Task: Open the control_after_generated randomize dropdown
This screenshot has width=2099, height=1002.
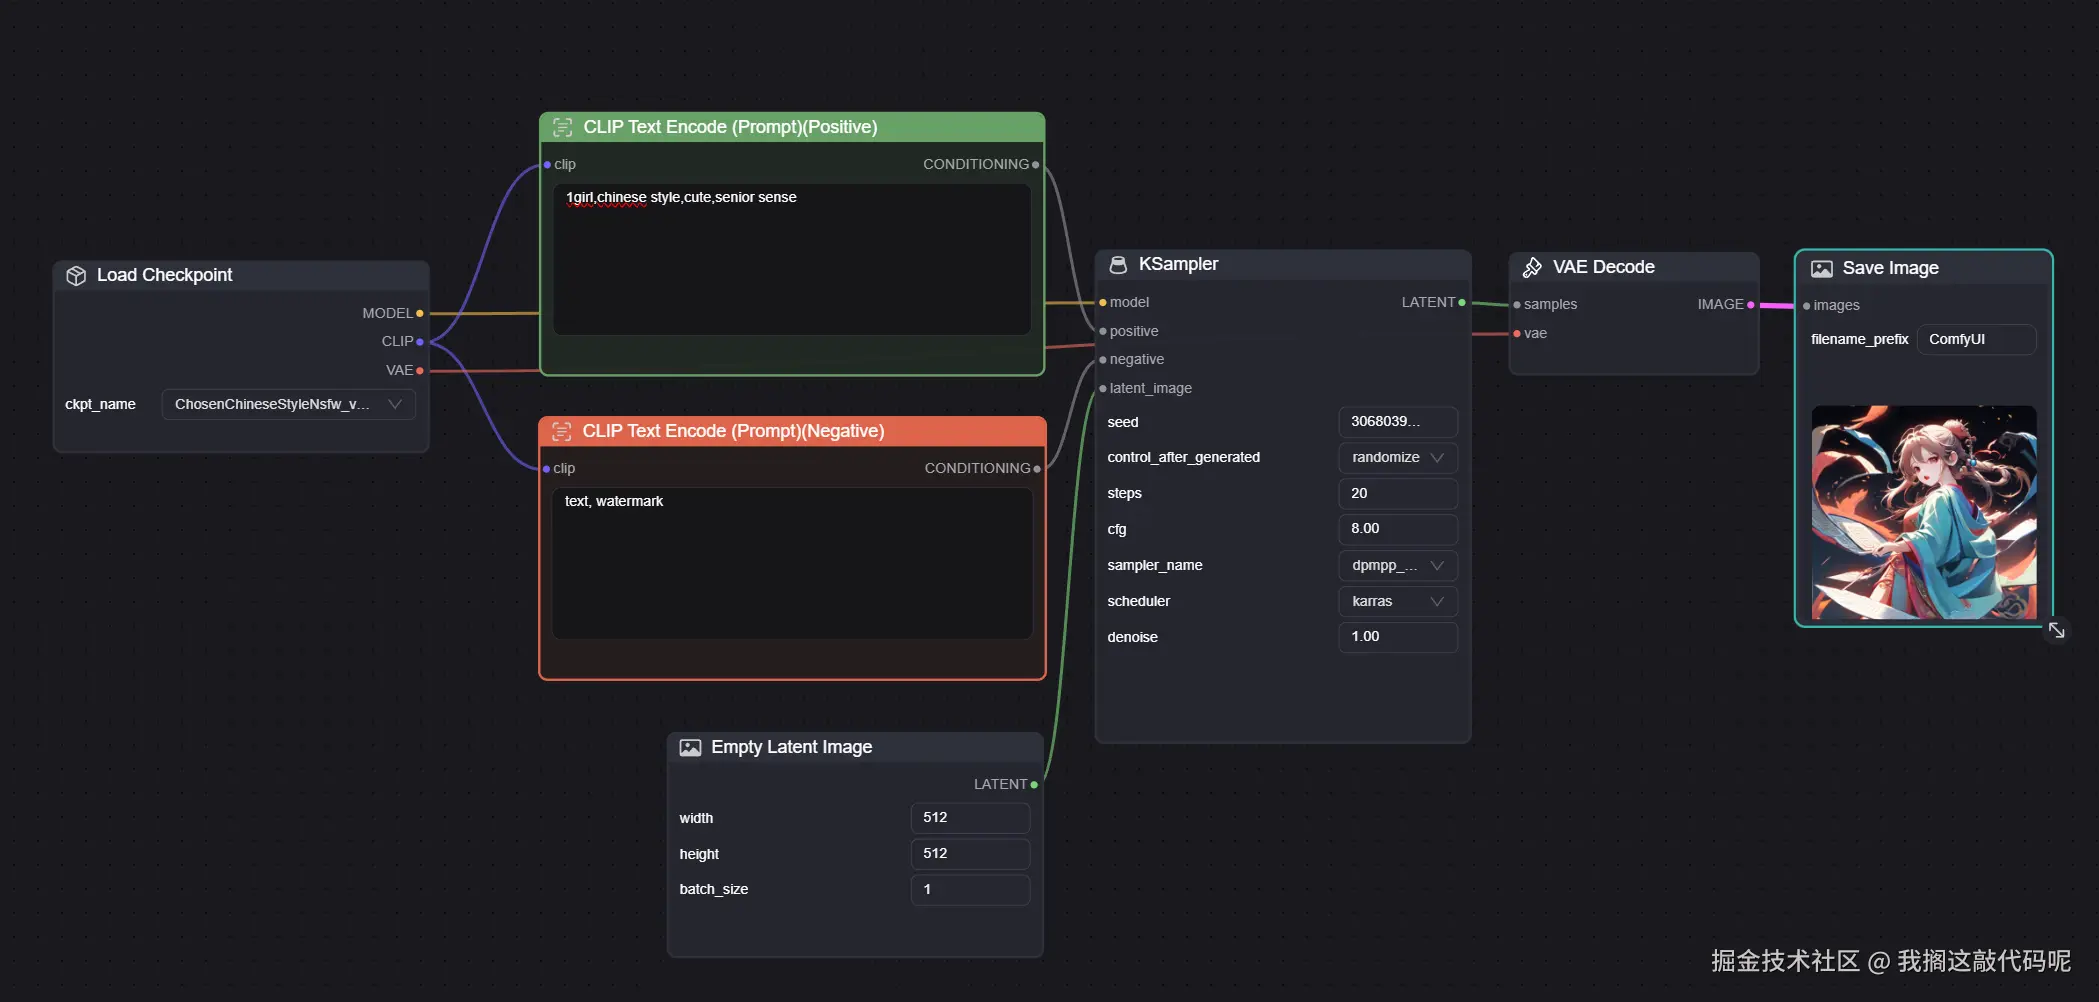Action: coord(1397,458)
